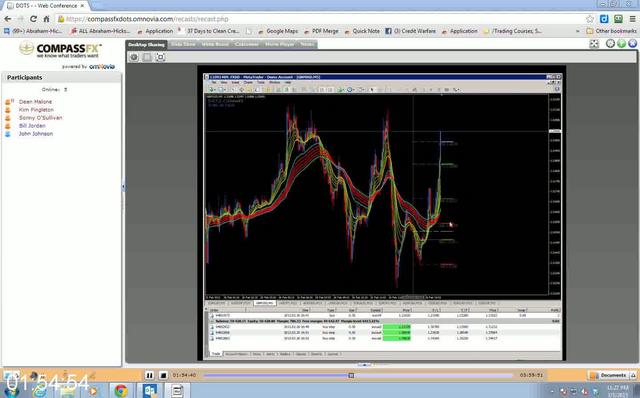
Task: Click the omNovia powered-by logo
Action: point(102,67)
